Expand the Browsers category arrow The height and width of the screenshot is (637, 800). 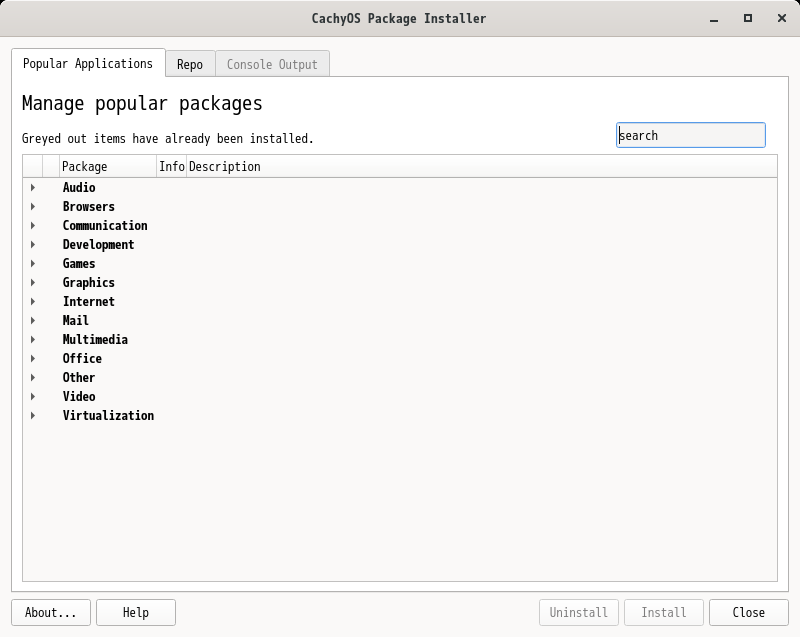pyautogui.click(x=33, y=207)
